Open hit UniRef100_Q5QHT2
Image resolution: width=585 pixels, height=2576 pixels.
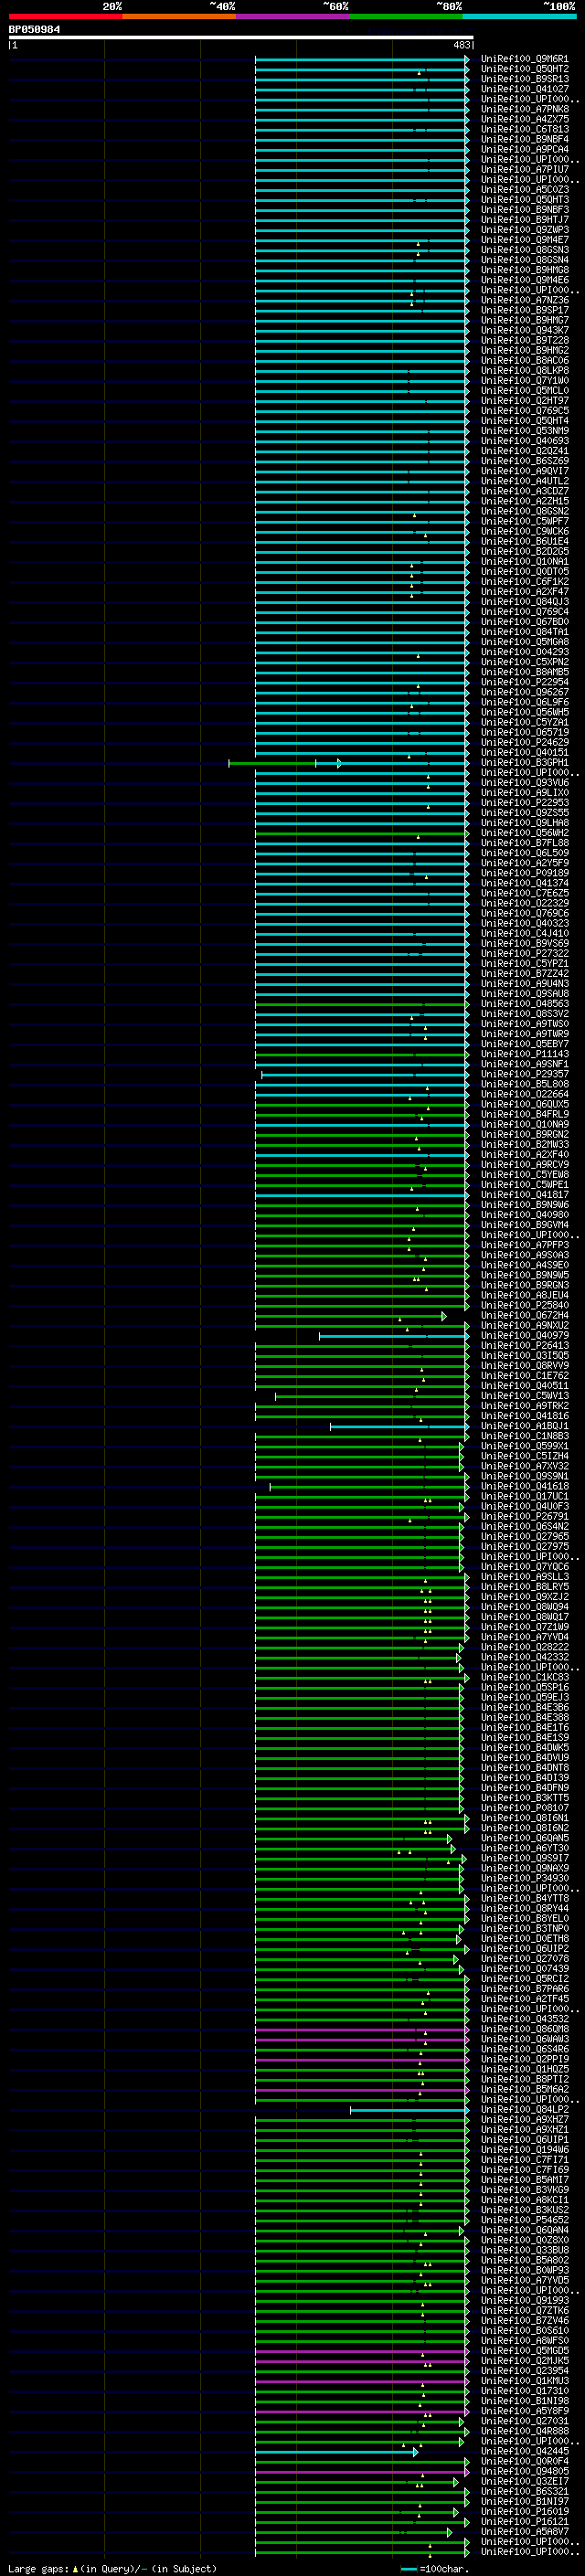[524, 69]
